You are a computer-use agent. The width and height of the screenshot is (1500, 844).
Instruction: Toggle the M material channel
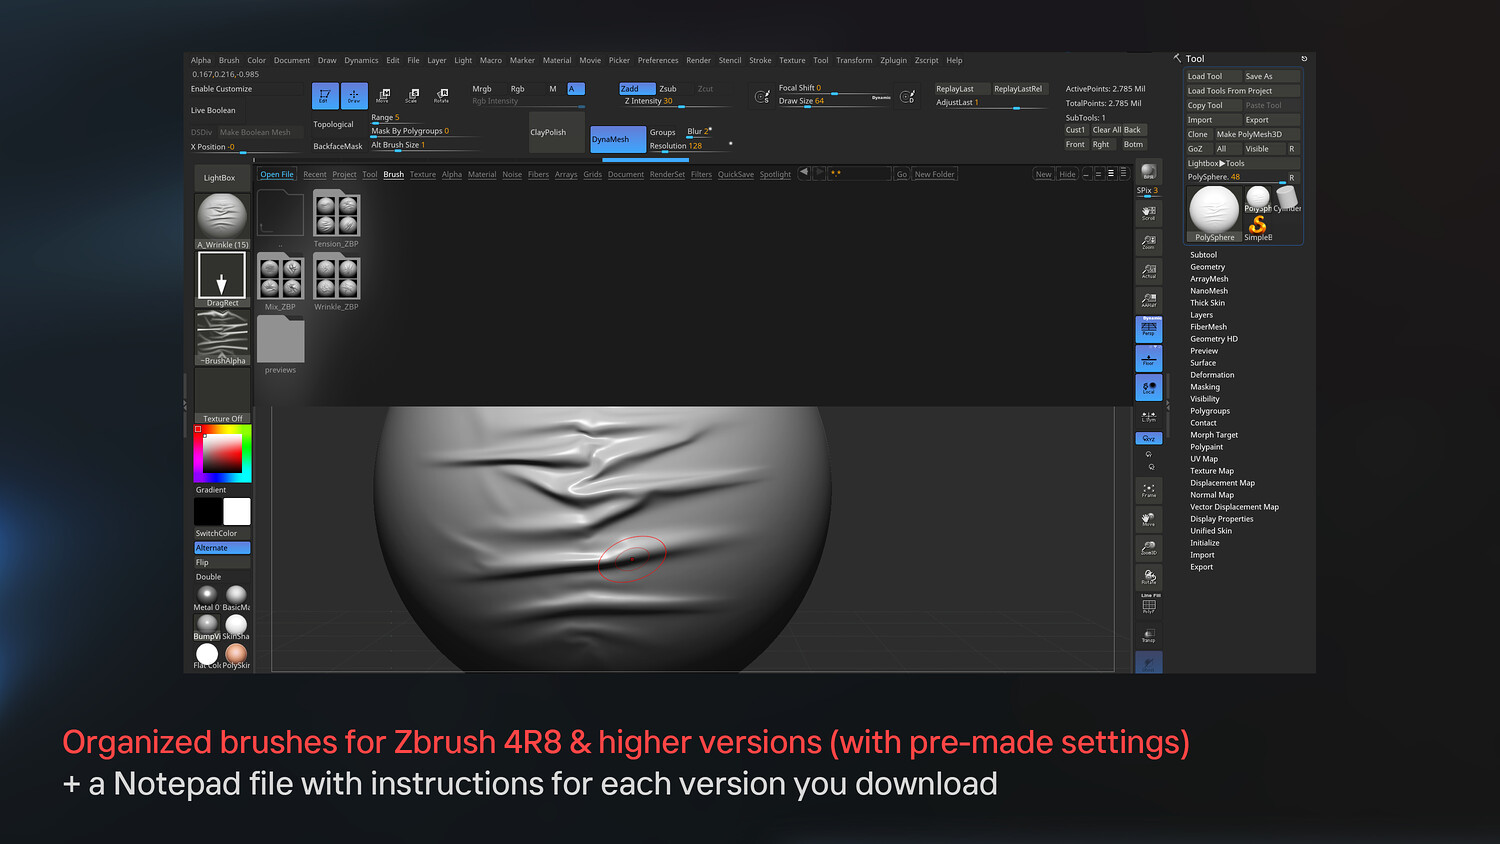click(x=553, y=89)
